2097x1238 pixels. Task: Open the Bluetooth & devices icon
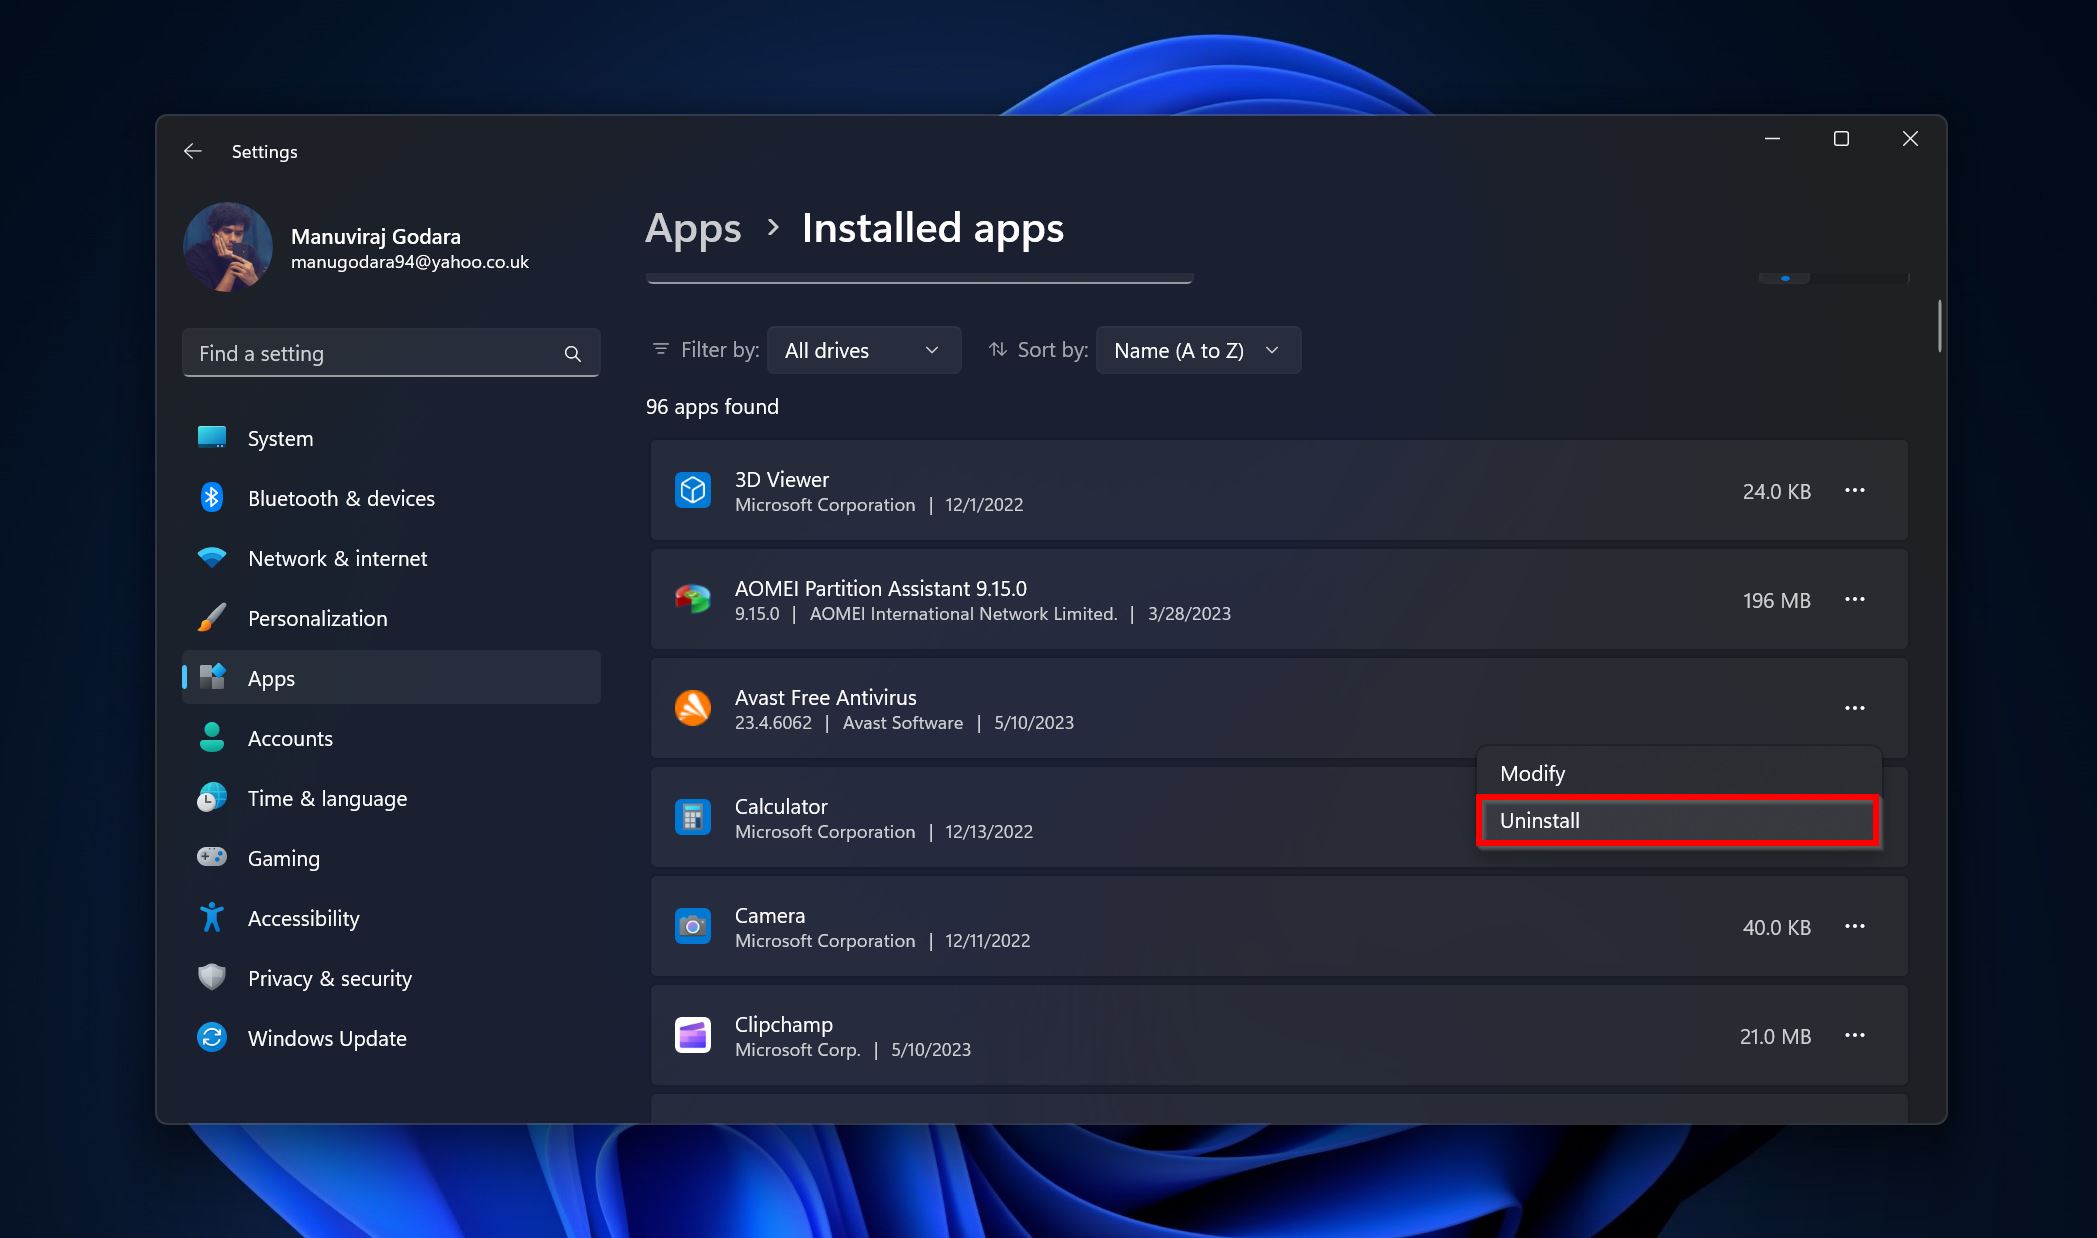coord(212,498)
